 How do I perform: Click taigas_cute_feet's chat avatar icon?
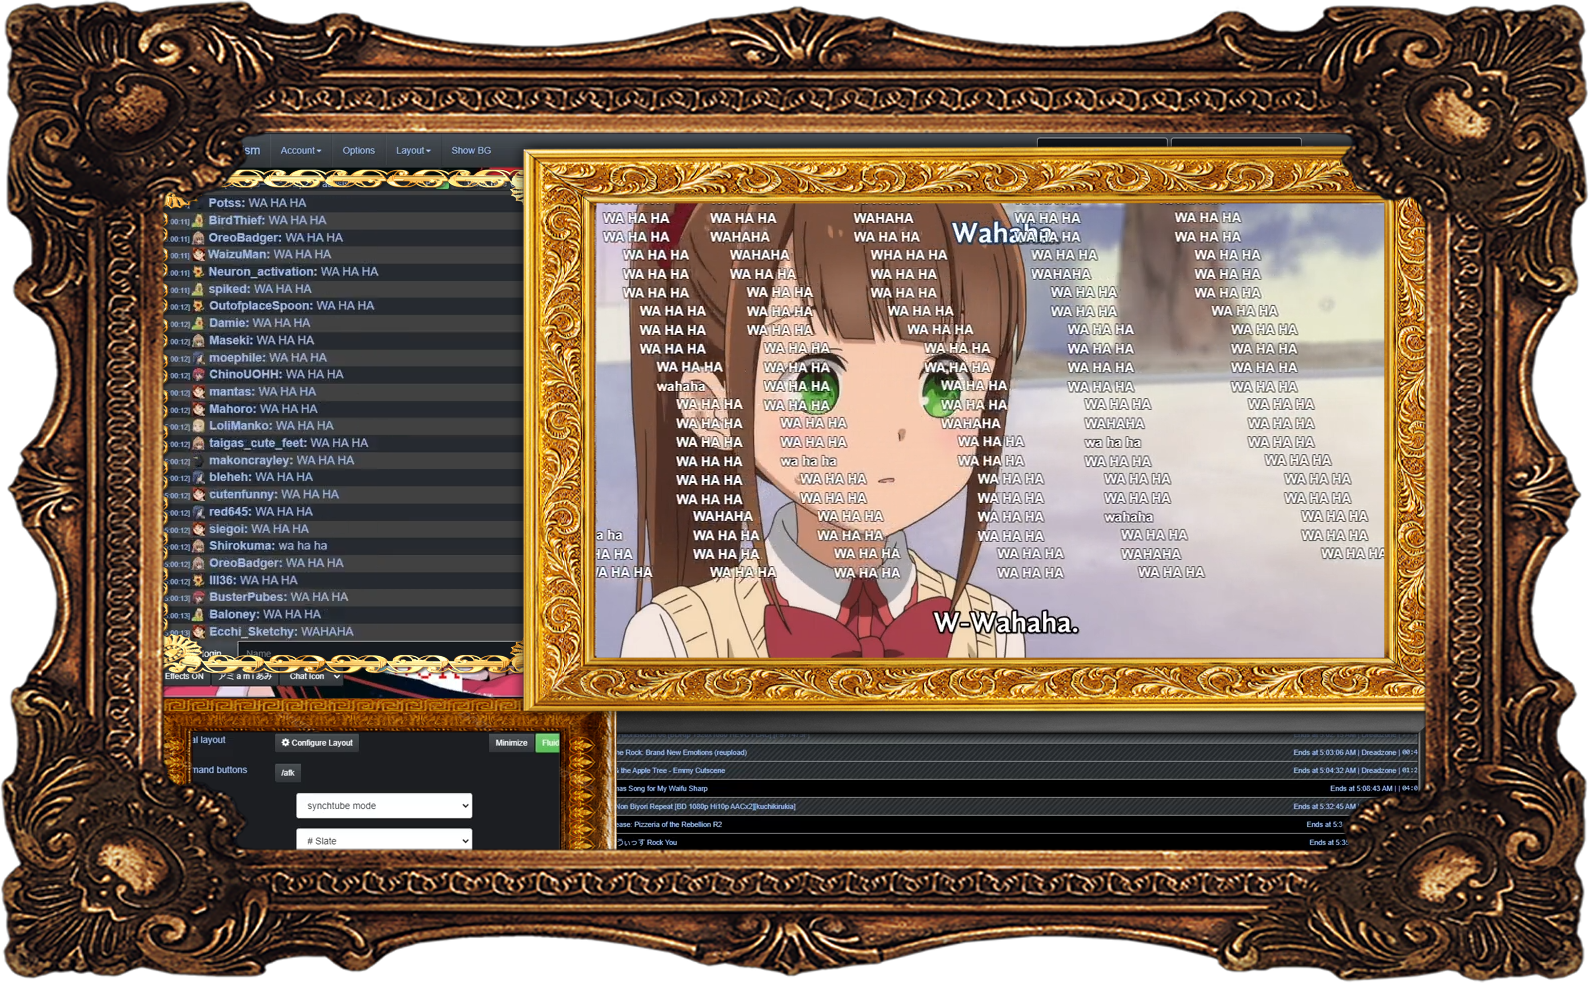pos(198,443)
